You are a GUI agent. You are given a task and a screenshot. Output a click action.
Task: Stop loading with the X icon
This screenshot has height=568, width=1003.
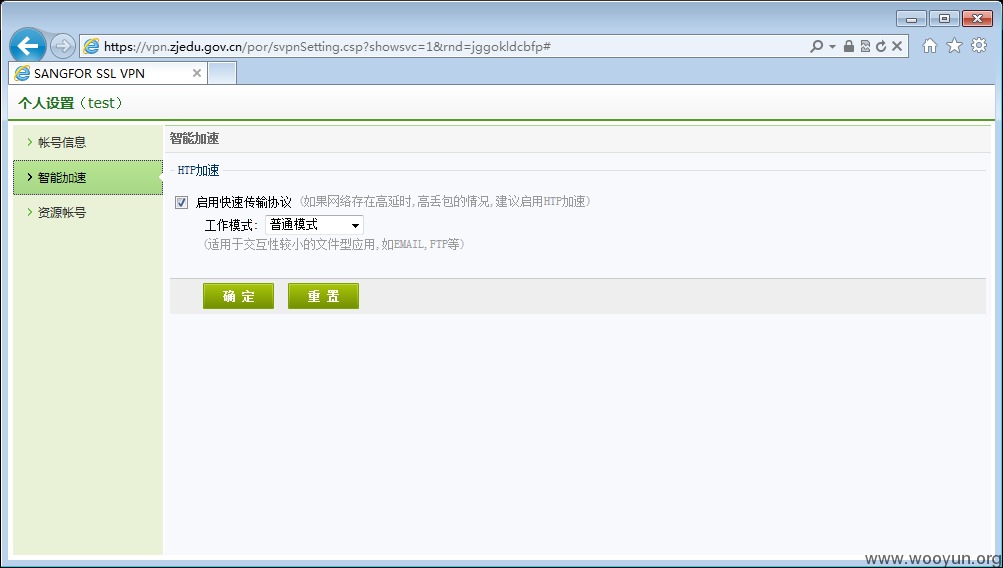[897, 46]
